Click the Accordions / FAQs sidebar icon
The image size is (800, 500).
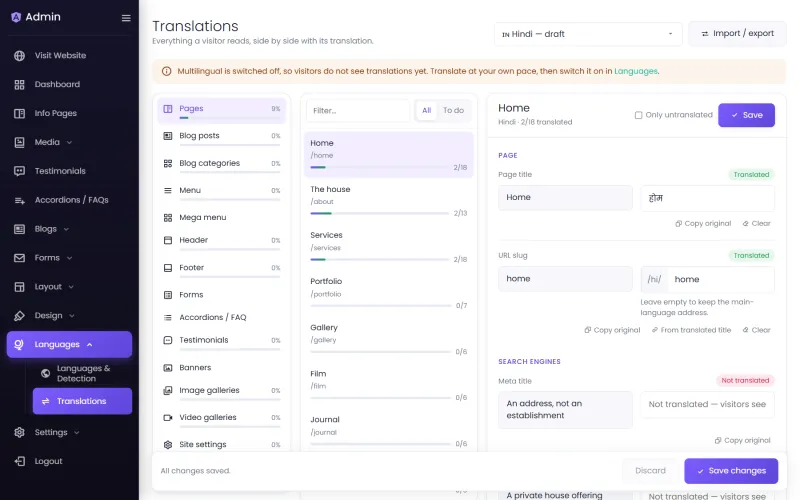[x=19, y=200]
